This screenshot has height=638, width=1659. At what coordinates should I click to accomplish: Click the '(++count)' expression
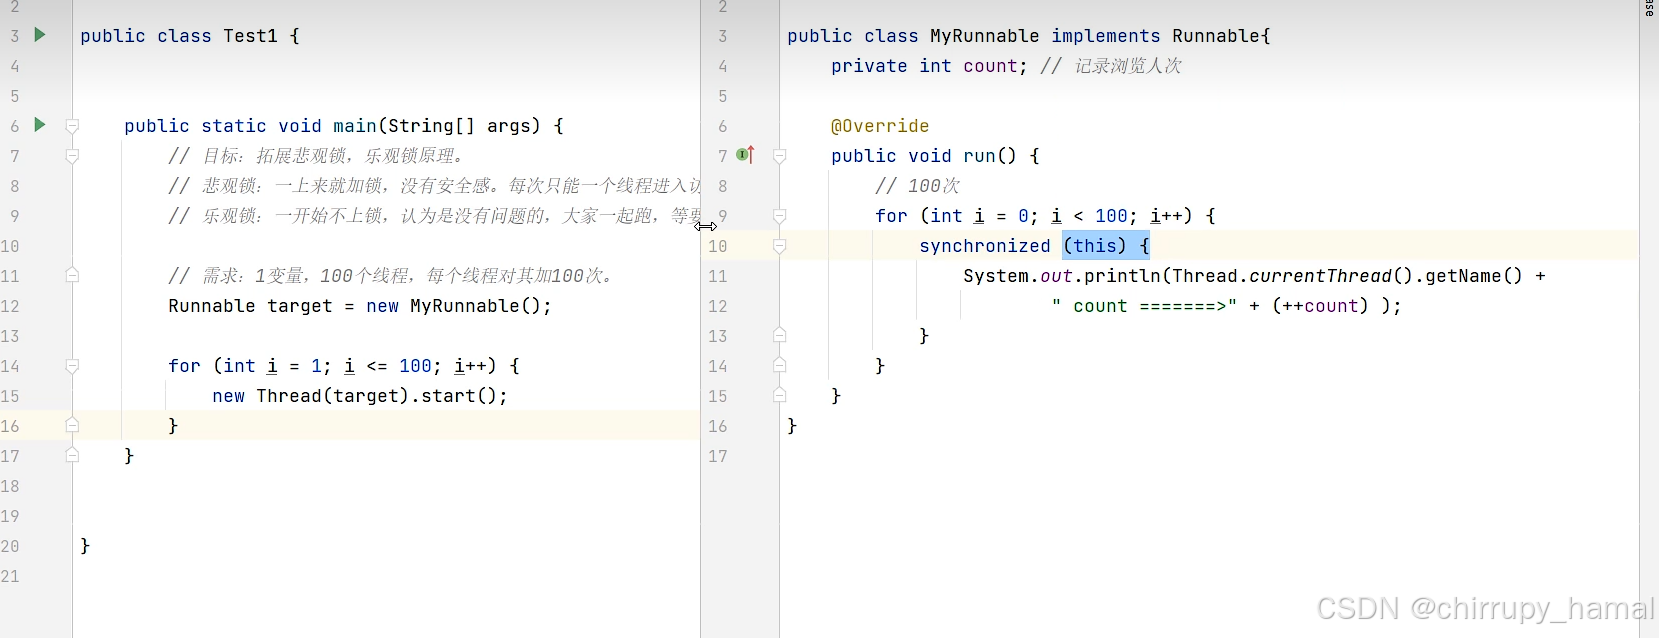coord(1320,306)
